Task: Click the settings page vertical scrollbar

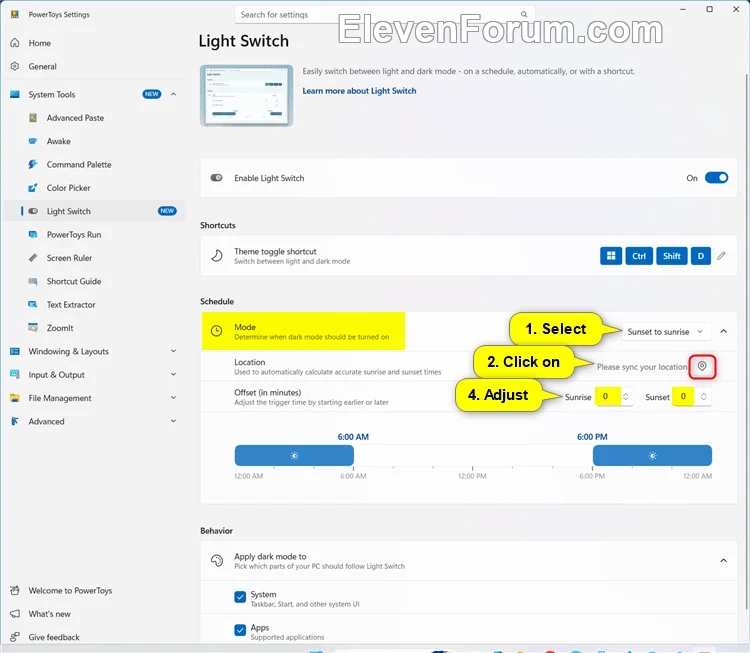Action: [747, 342]
